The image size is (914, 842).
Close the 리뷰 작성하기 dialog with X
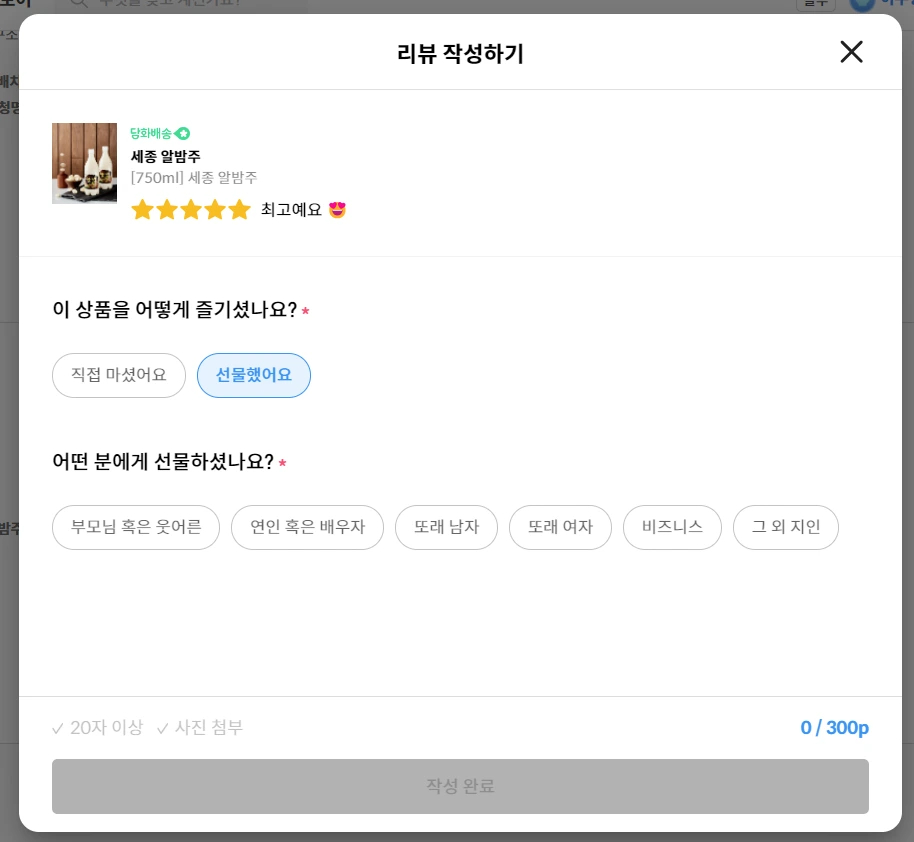point(851,52)
